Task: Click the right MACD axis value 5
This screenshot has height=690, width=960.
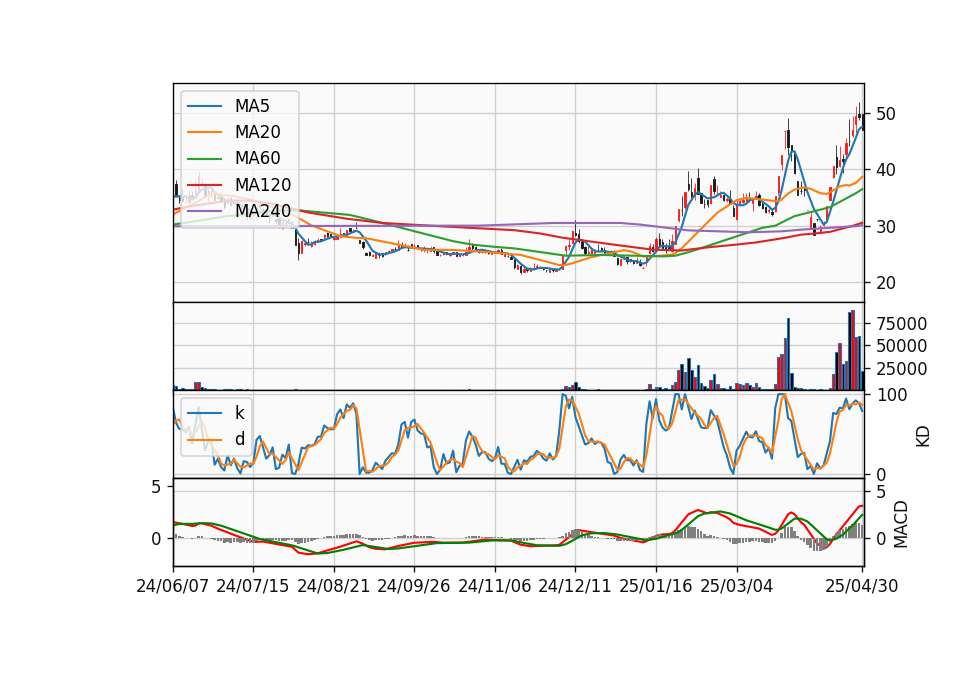Action: (882, 492)
